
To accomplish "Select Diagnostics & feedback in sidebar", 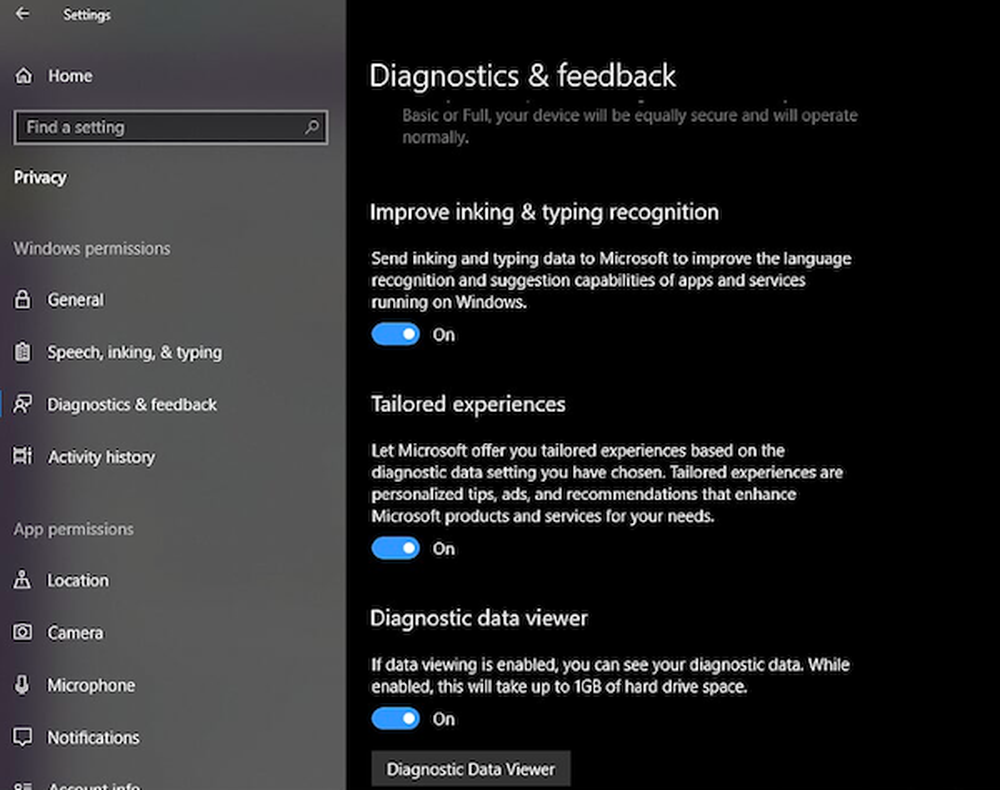I will [132, 405].
